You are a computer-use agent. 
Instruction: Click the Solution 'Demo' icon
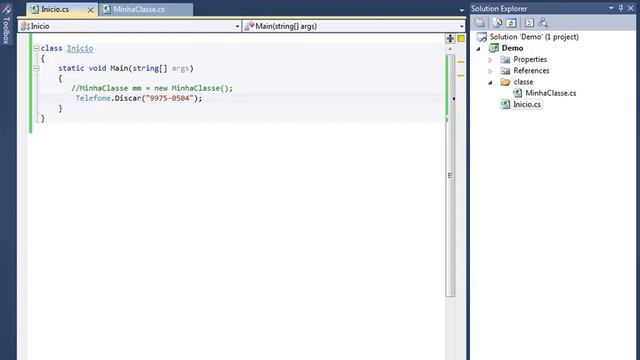pos(482,37)
